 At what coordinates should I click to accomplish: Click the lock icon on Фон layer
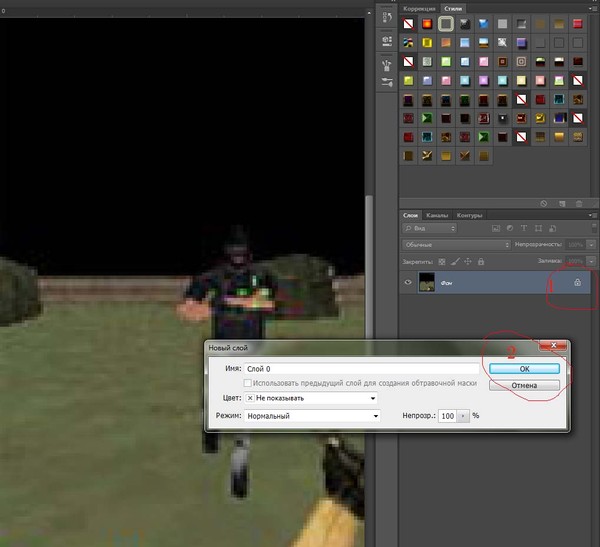coord(577,282)
